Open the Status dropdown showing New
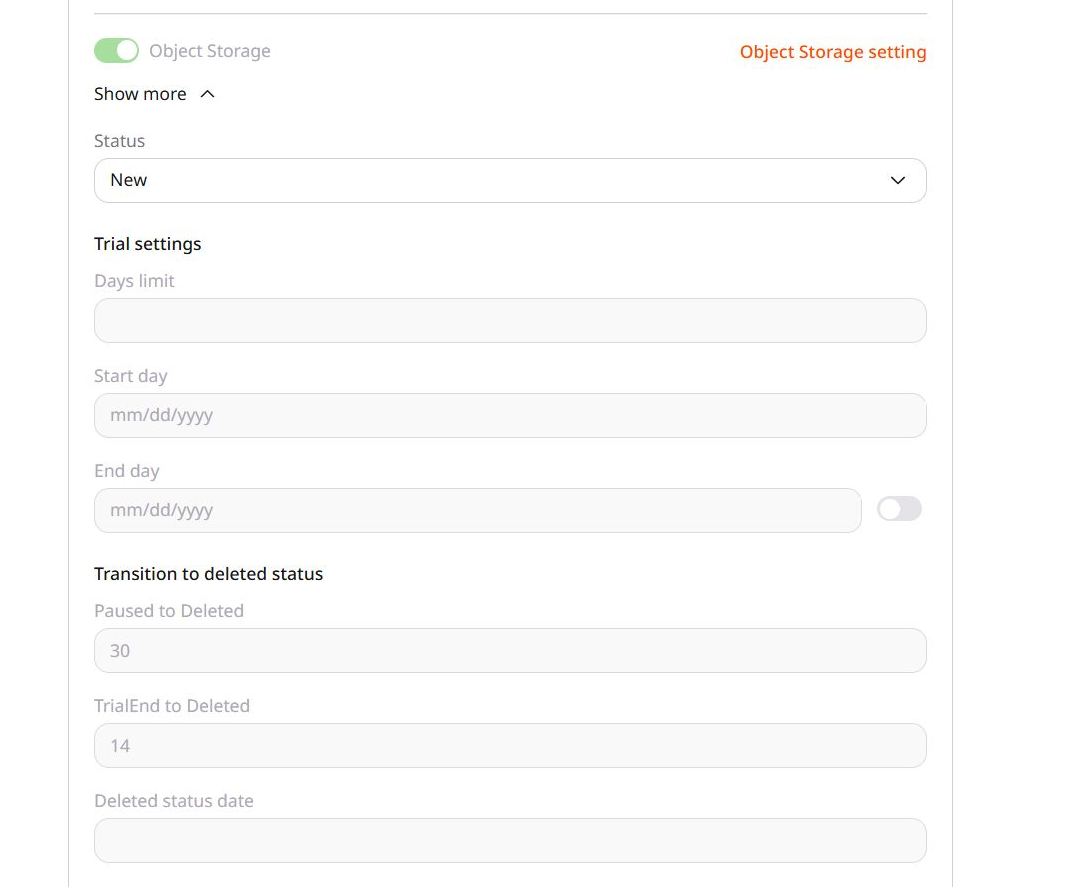This screenshot has height=887, width=1075. pyautogui.click(x=510, y=180)
